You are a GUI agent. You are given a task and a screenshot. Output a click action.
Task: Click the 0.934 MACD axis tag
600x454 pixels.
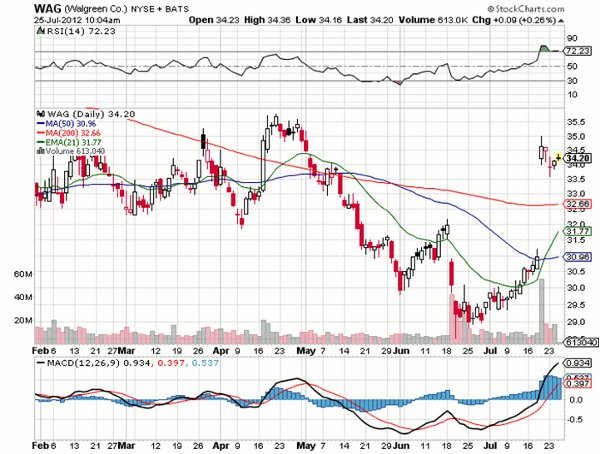(x=578, y=363)
